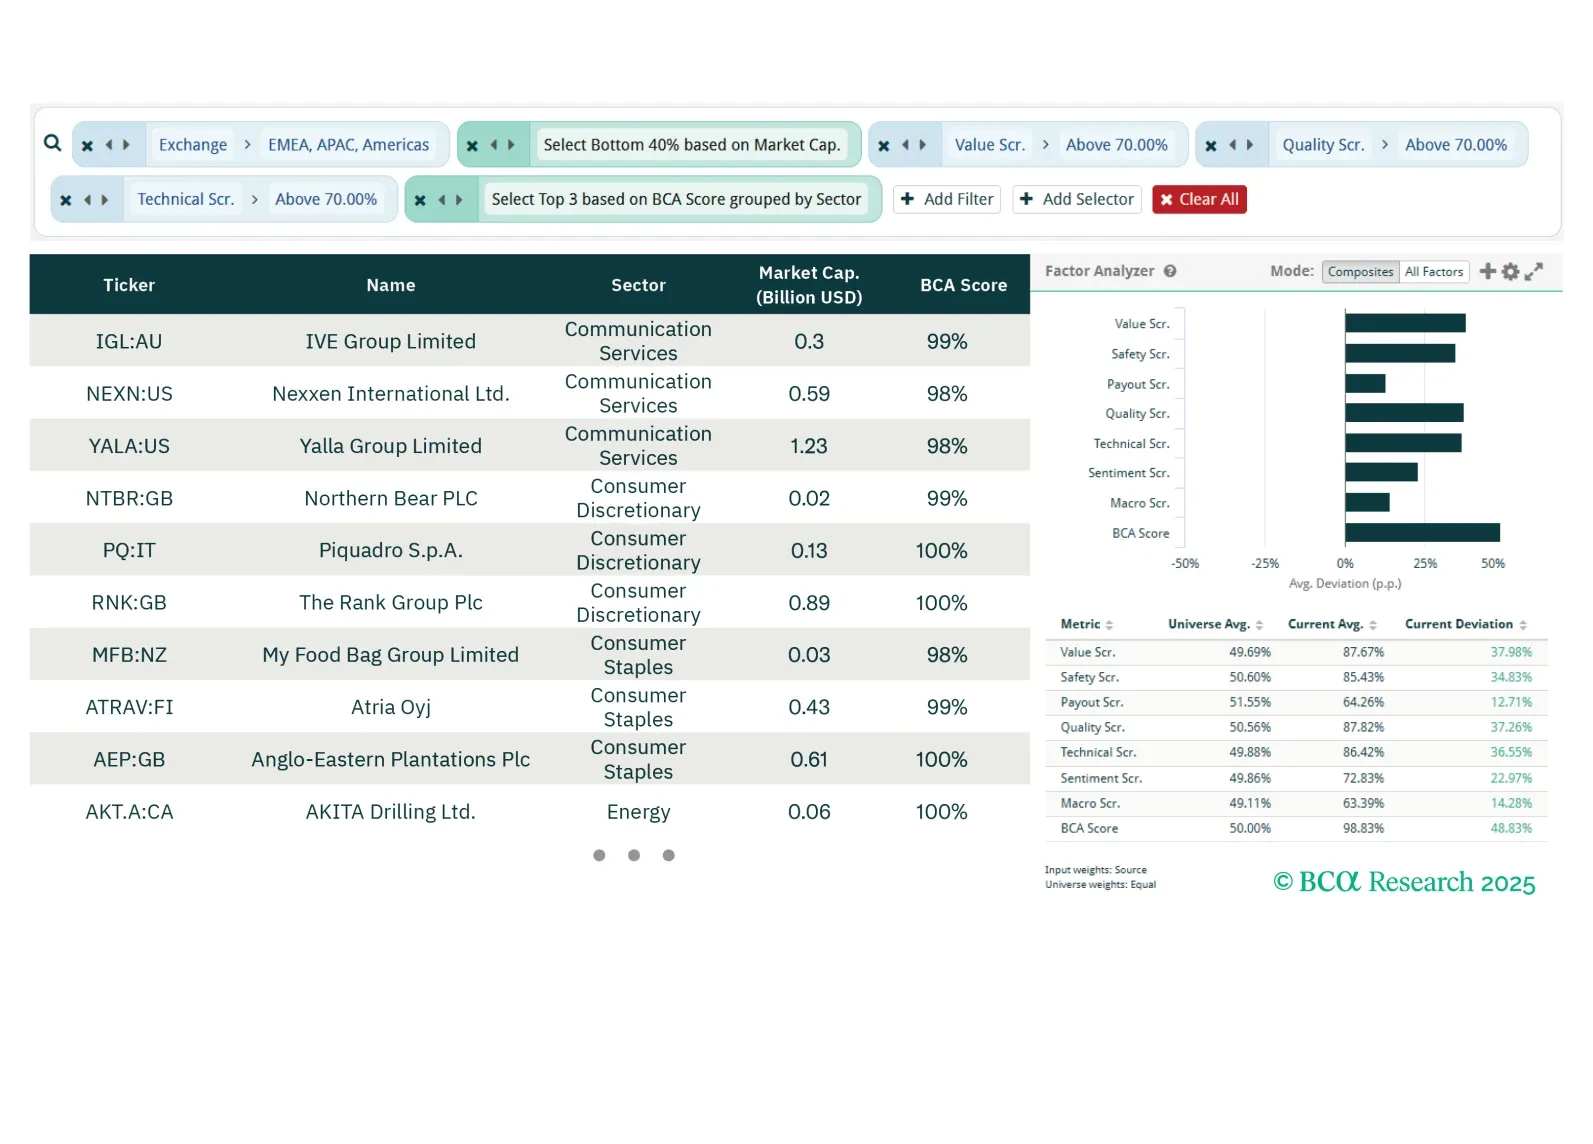Move the Technical Scr. filter left
1593x1144 pixels.
tap(88, 200)
